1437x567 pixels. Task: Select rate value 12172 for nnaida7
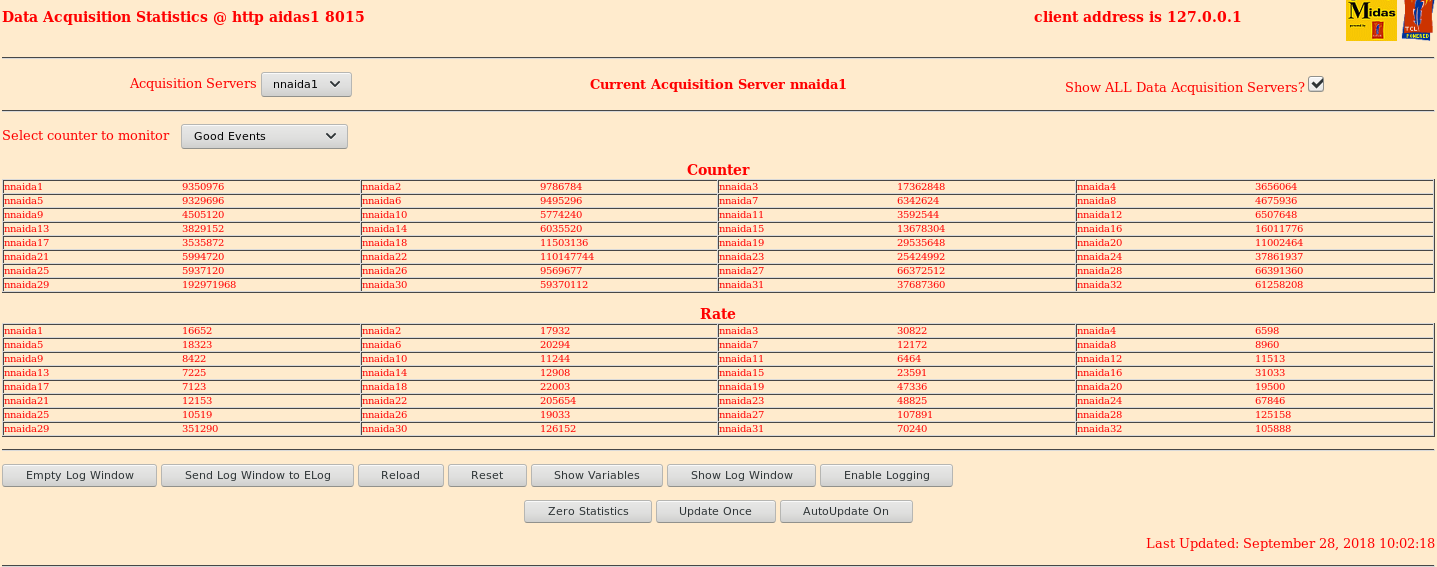click(912, 345)
